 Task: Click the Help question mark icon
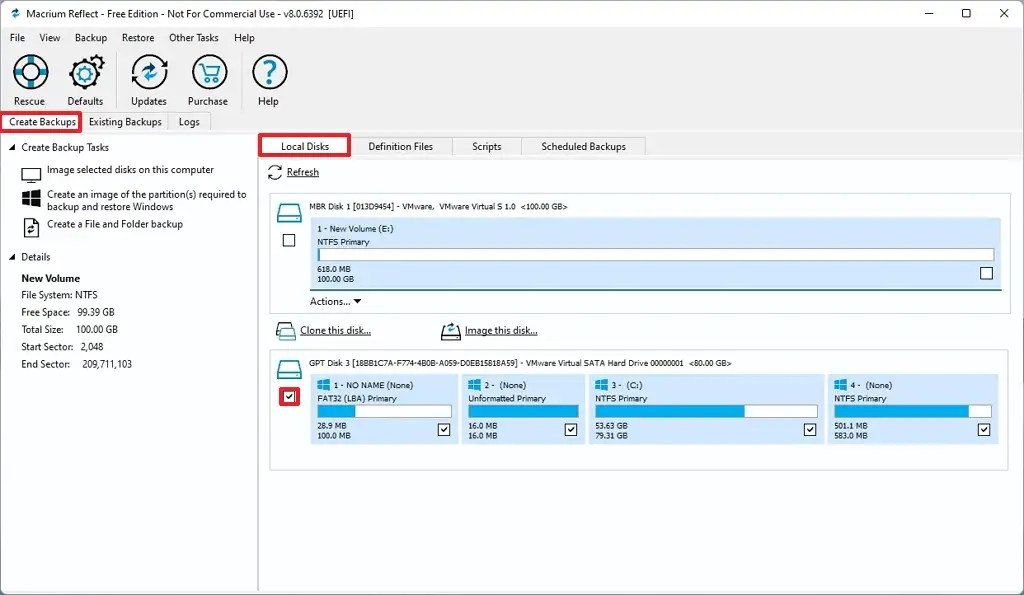coord(267,72)
